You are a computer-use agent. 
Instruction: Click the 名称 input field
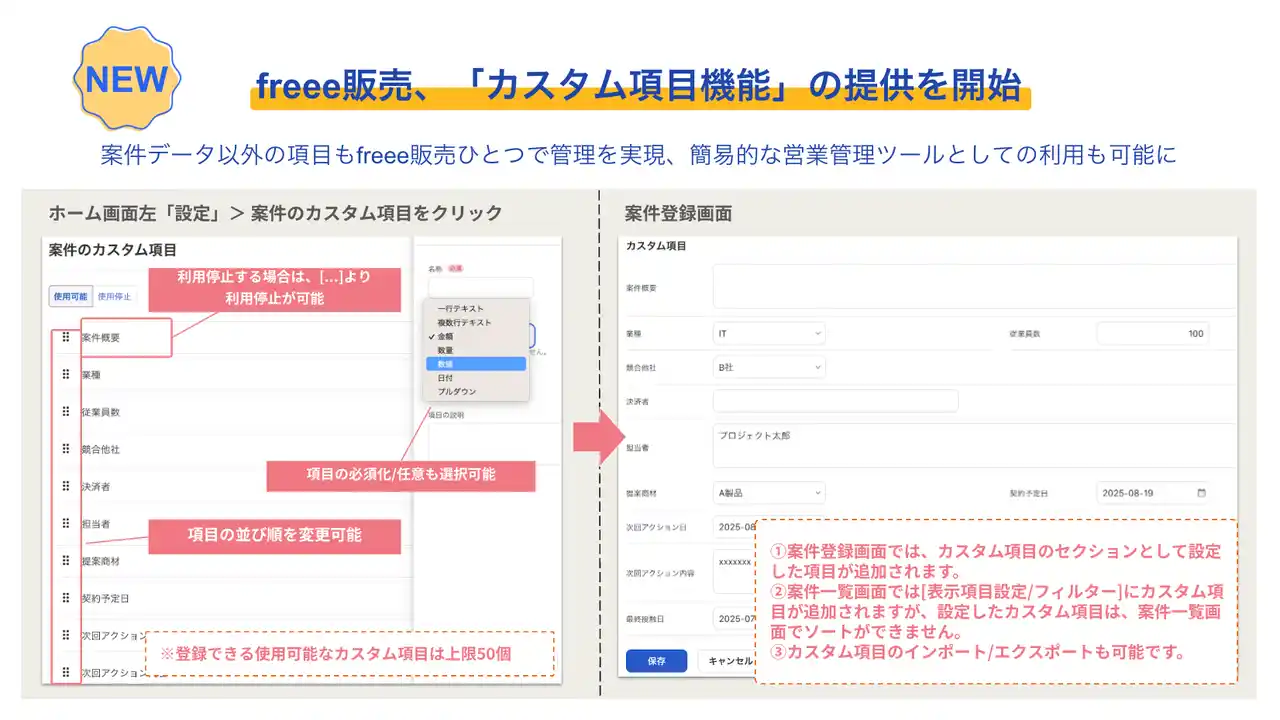tap(481, 286)
